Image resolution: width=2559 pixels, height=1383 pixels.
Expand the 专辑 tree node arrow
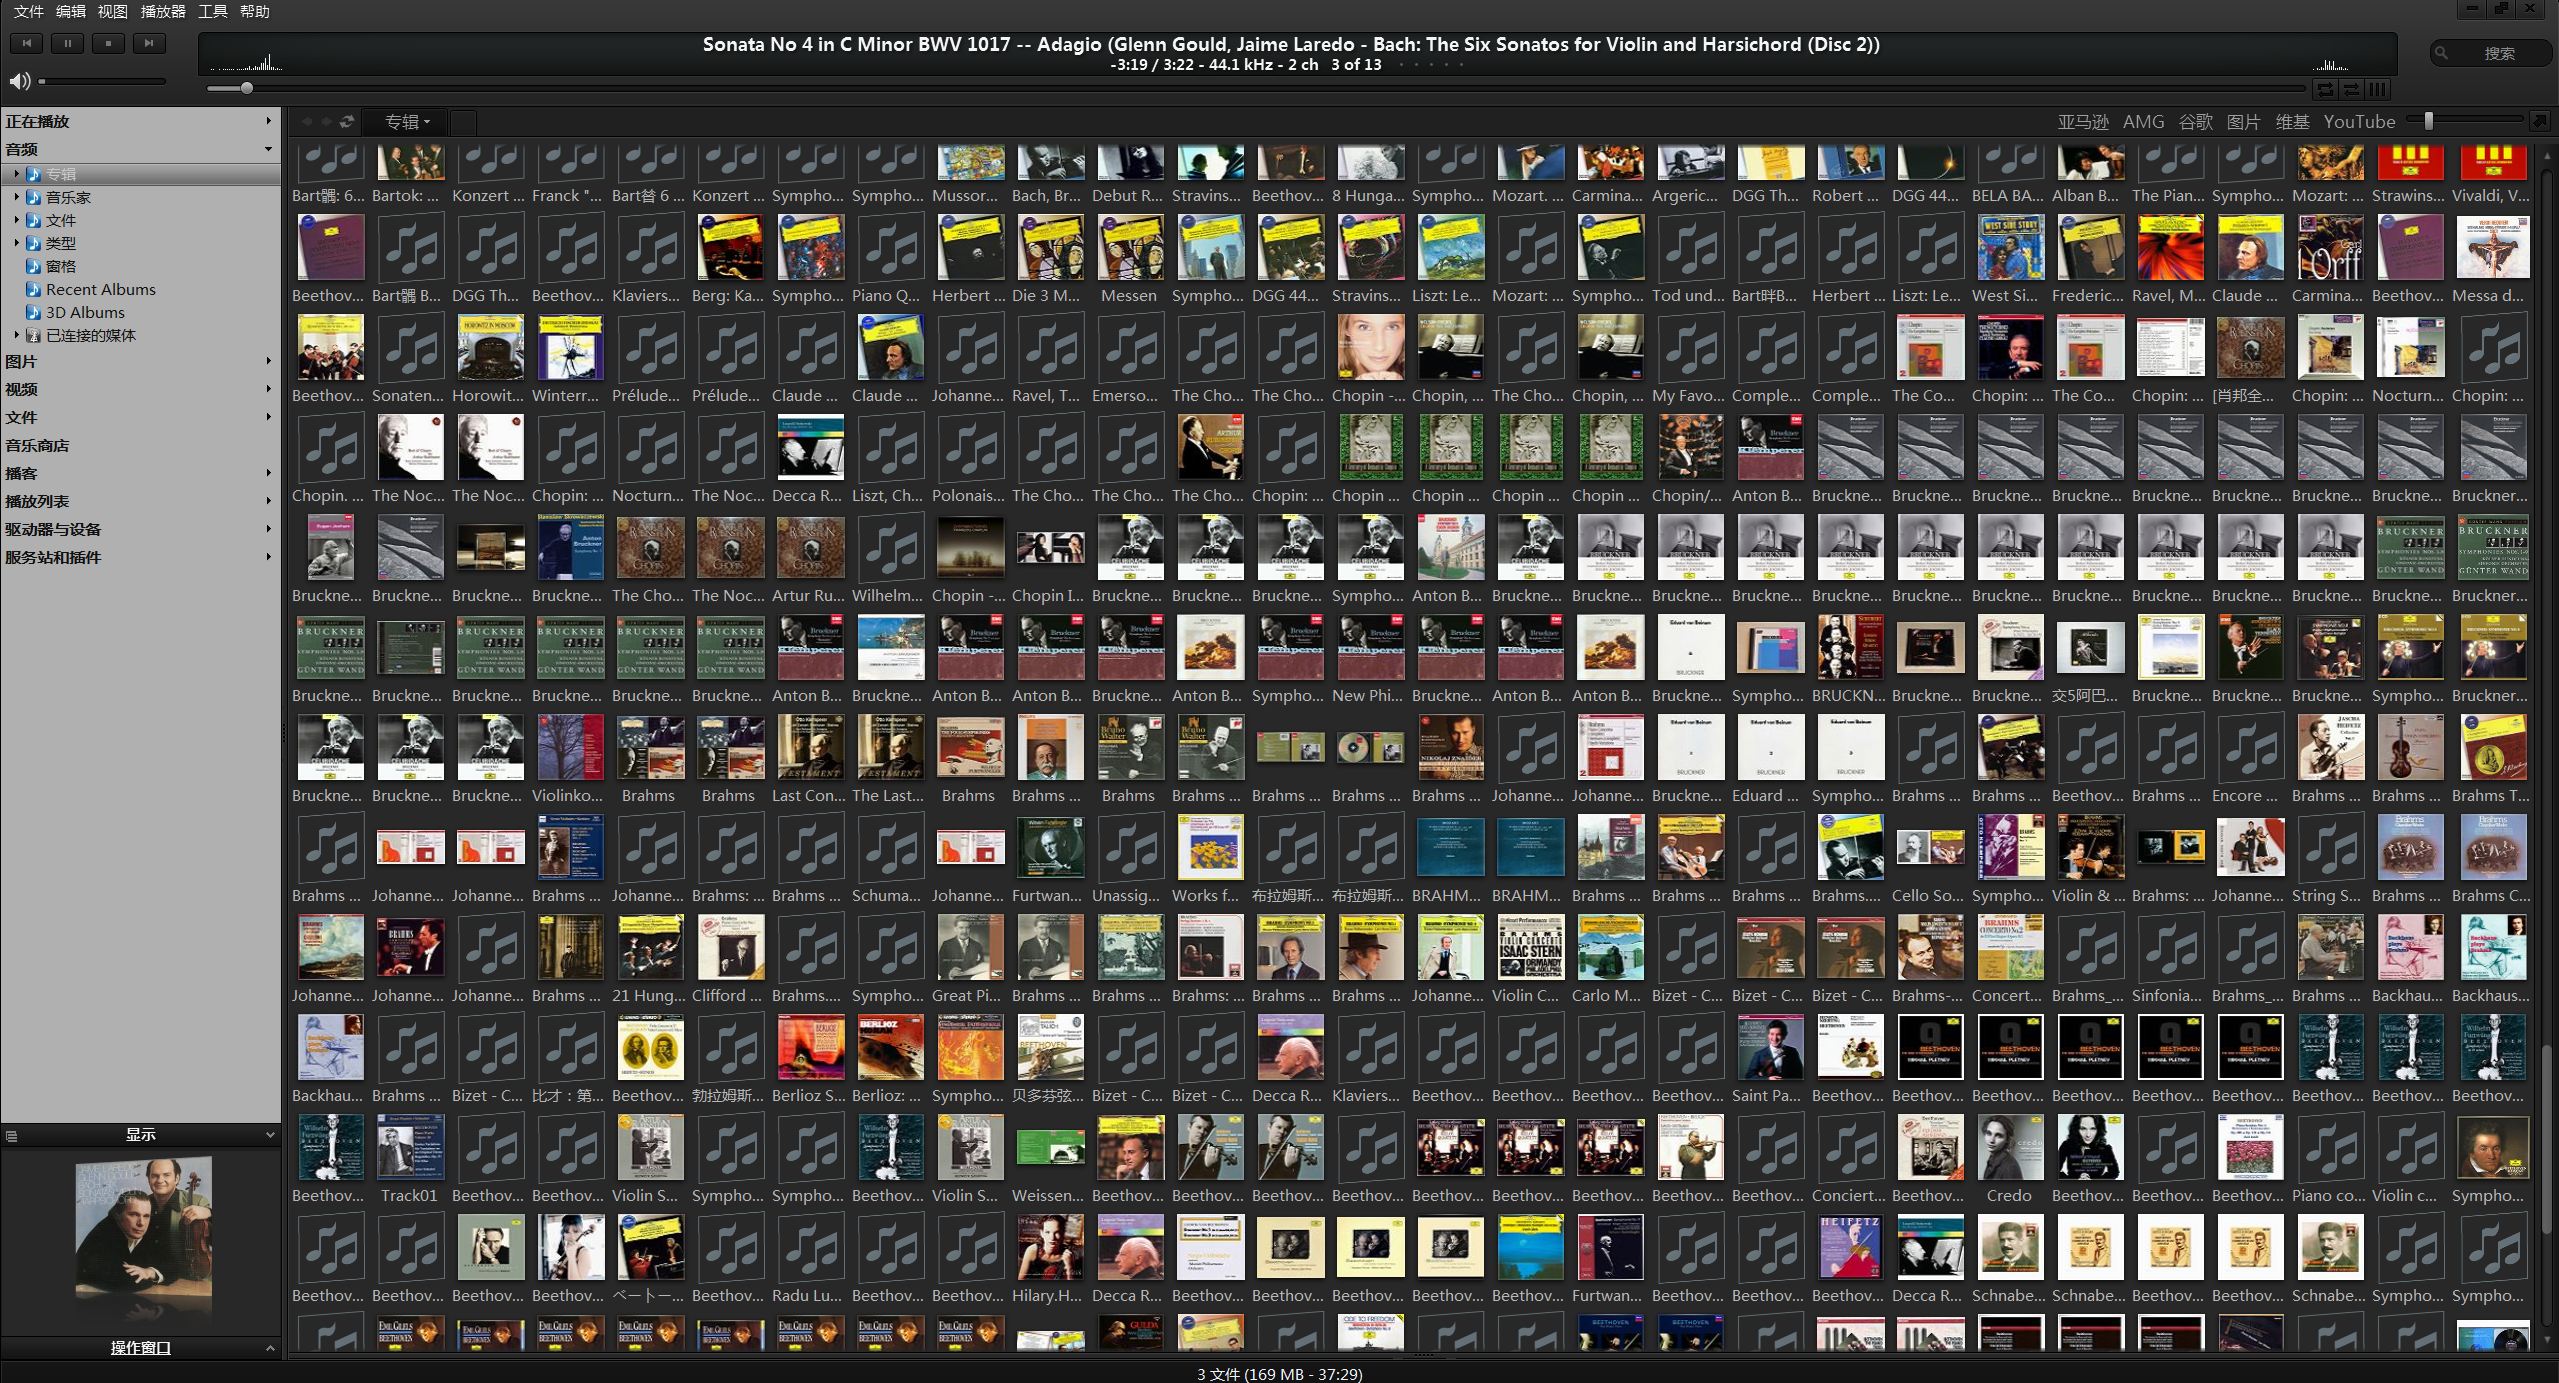[16, 174]
